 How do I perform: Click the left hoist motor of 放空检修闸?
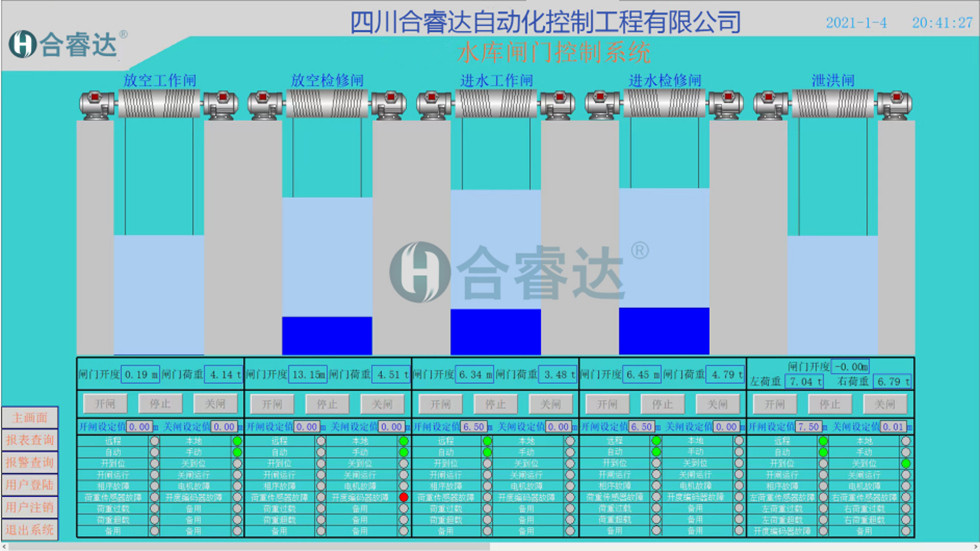[265, 104]
